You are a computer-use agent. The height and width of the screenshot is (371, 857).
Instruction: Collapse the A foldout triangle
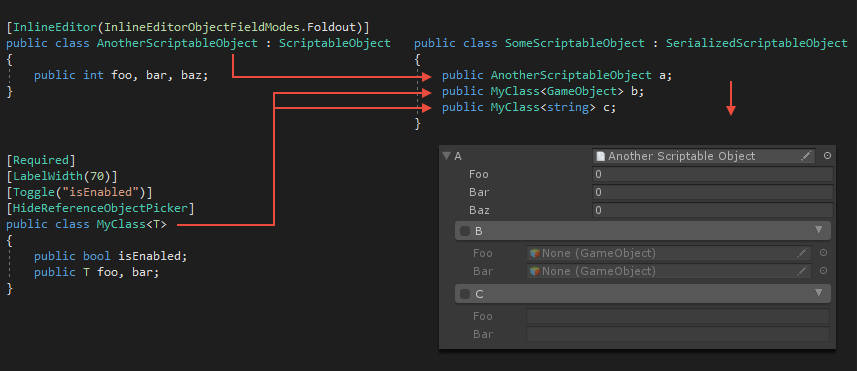[x=447, y=156]
